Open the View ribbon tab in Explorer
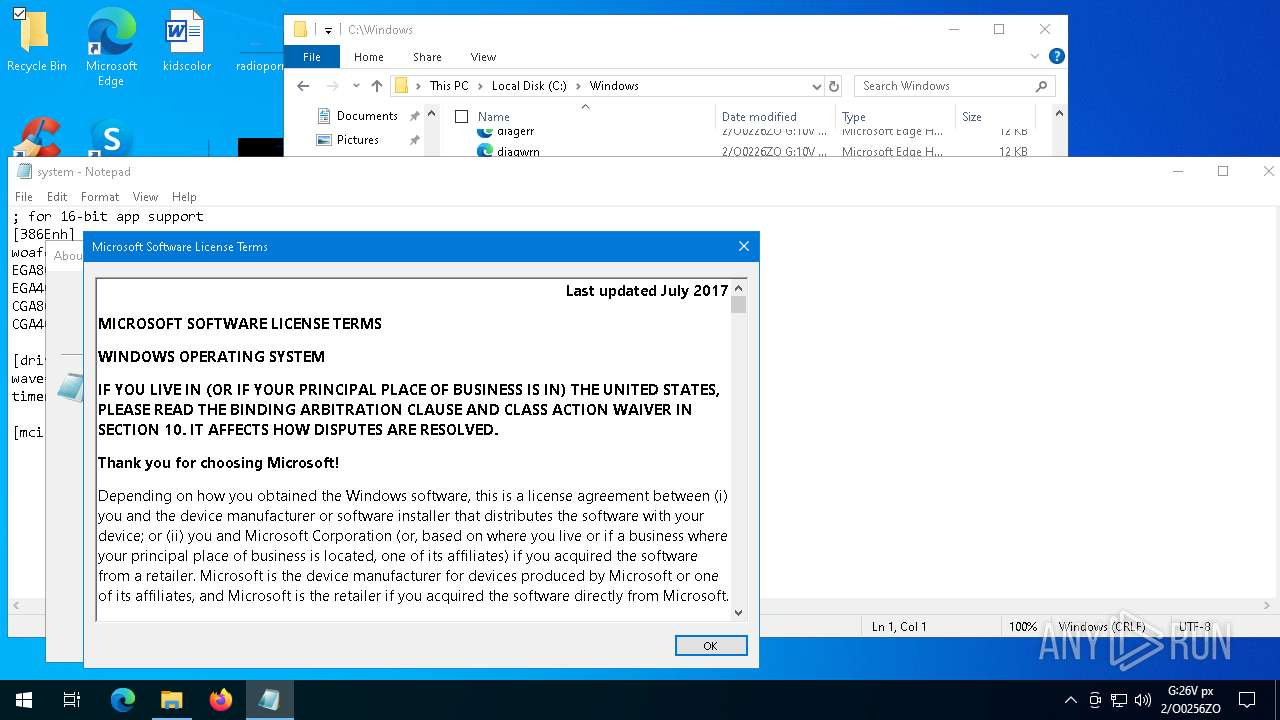Viewport: 1280px width, 720px height. pos(483,57)
